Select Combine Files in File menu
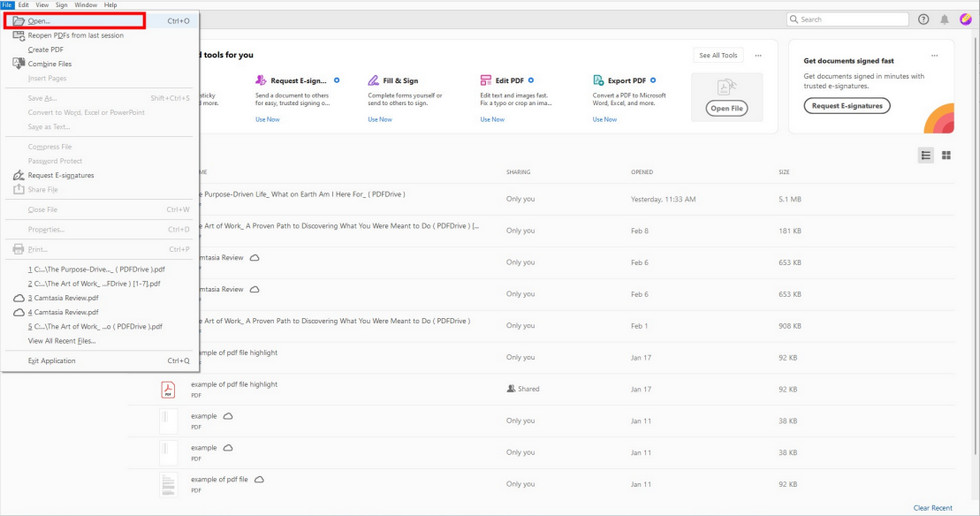This screenshot has height=516, width=980. click(x=49, y=64)
